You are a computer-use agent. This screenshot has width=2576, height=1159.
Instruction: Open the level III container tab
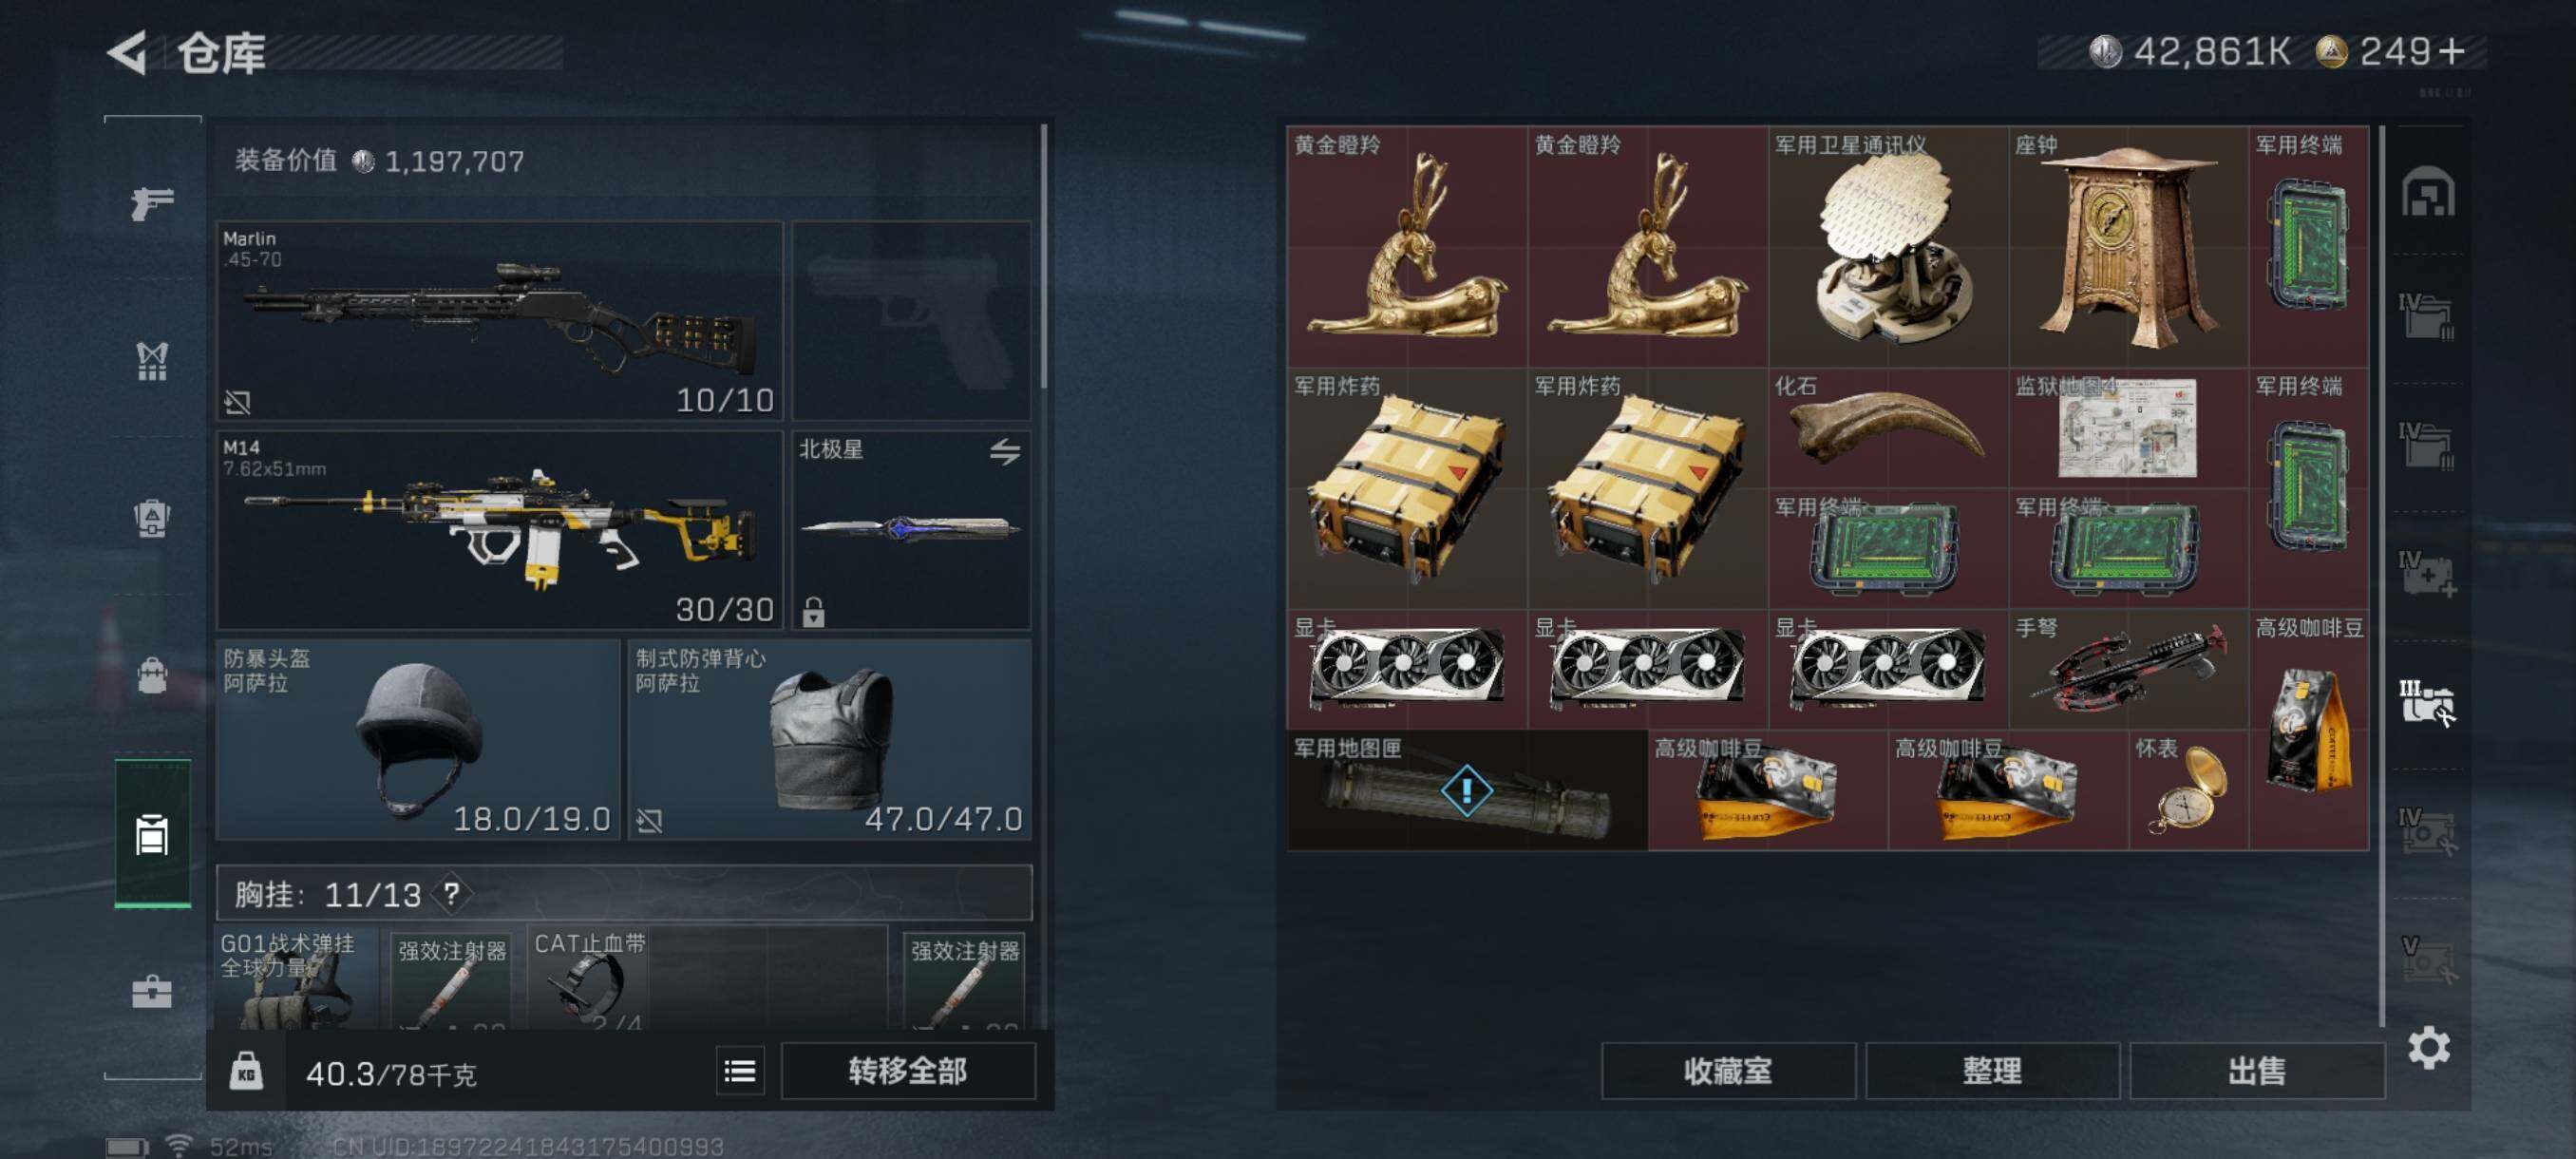tap(2428, 702)
